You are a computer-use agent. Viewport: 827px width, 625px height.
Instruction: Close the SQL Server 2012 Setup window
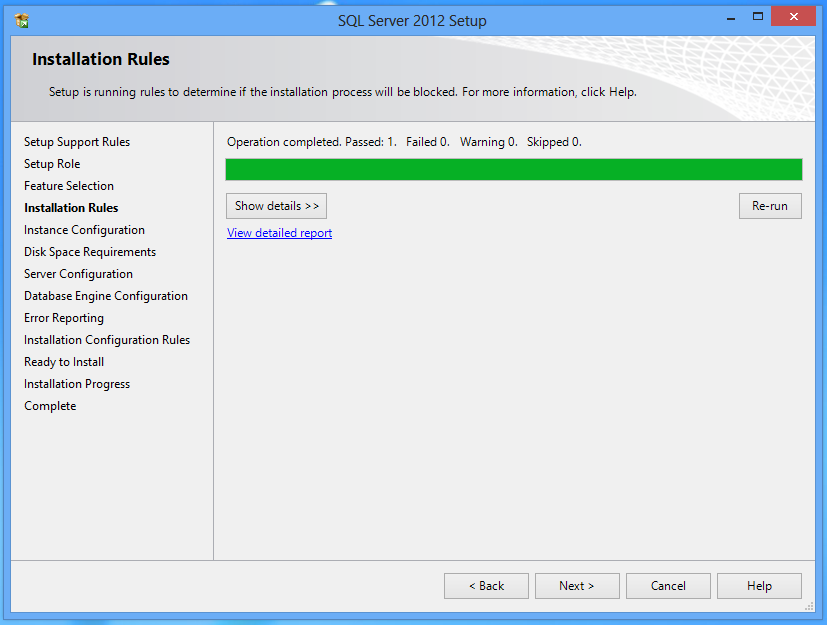click(793, 16)
